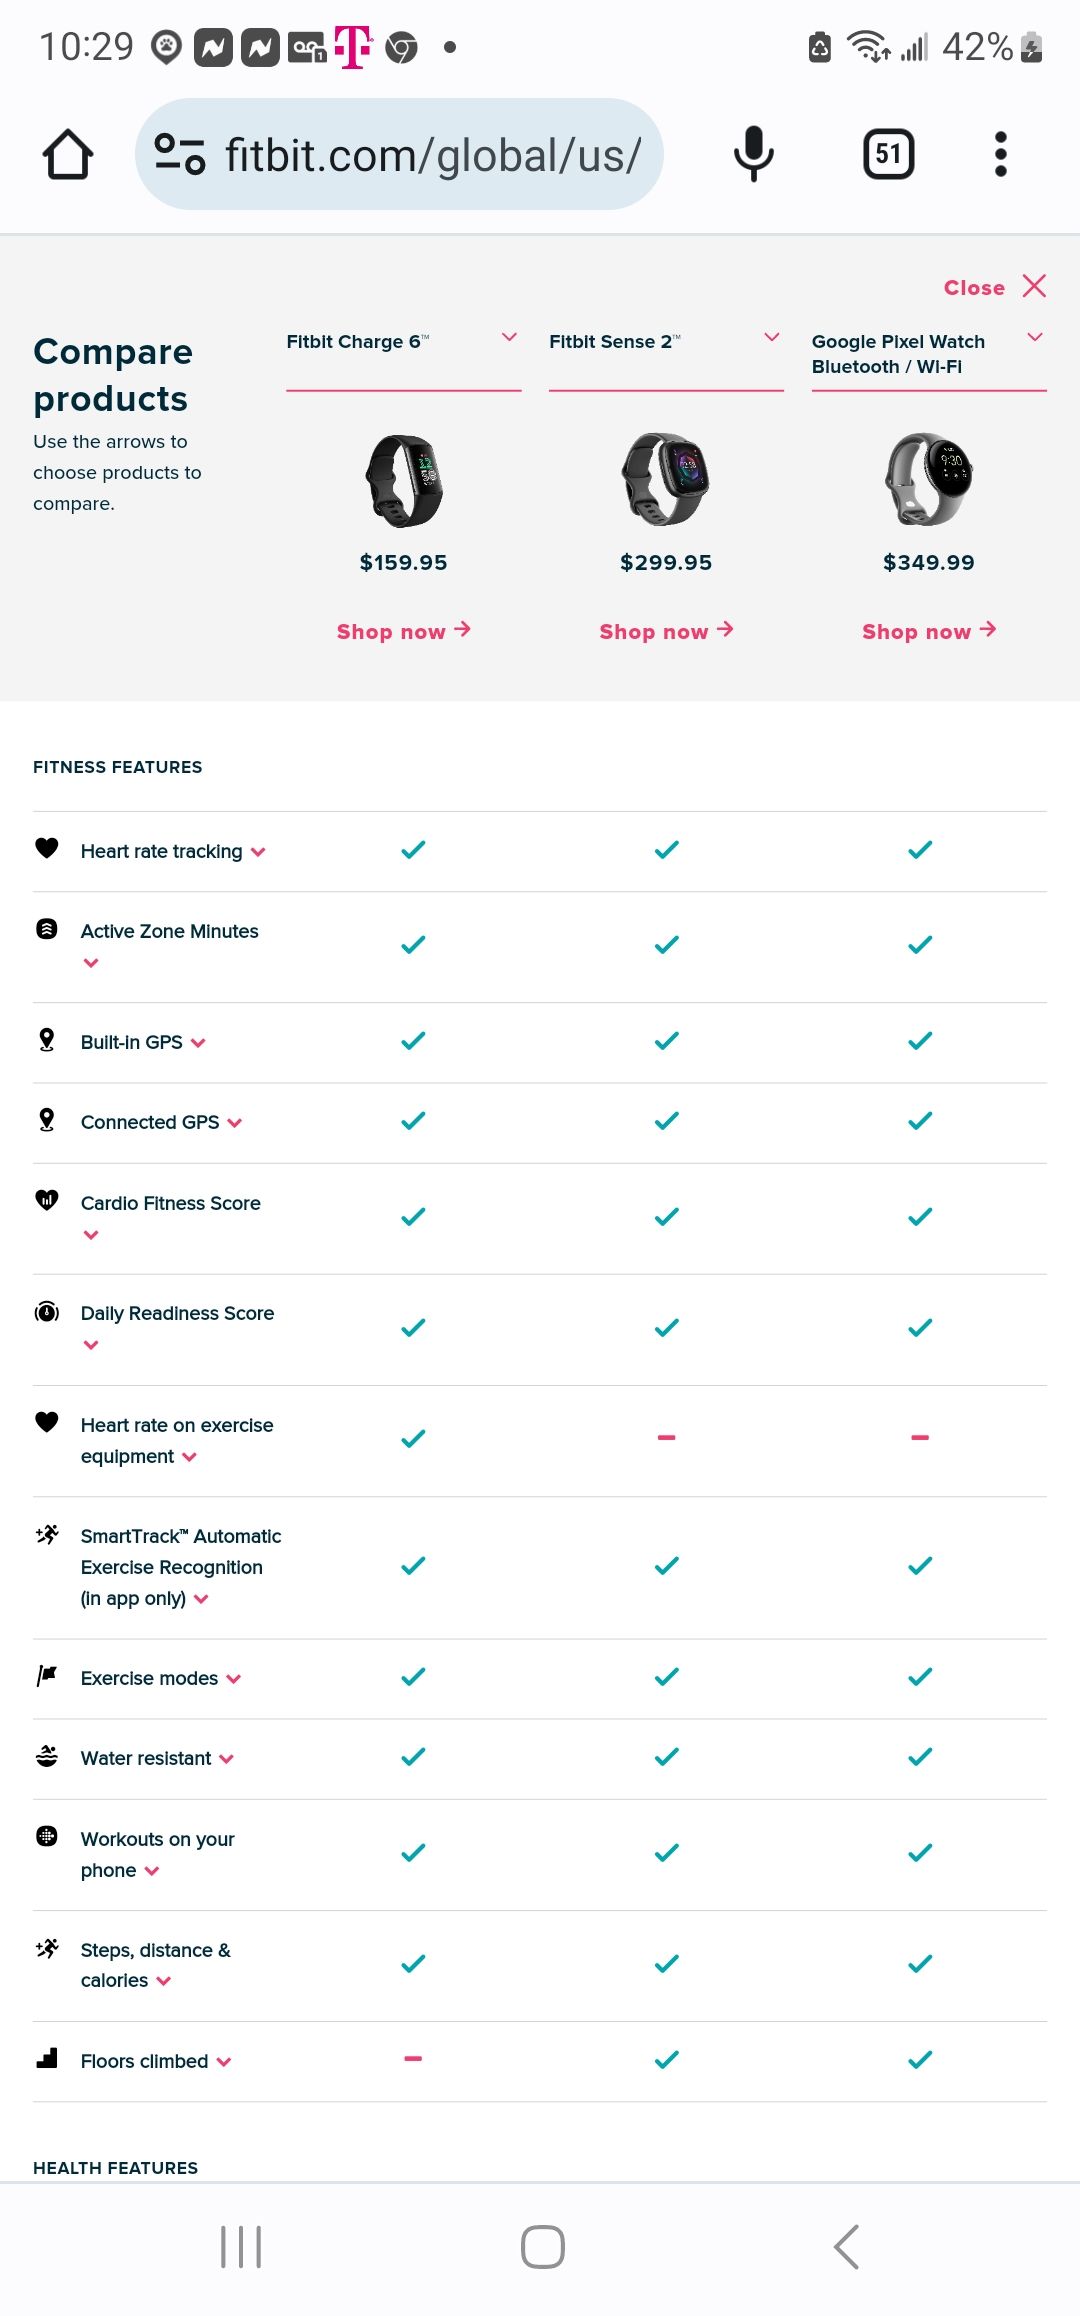Tap the Android recent apps button
Screen dimensions: 1080x2316
[241, 2246]
